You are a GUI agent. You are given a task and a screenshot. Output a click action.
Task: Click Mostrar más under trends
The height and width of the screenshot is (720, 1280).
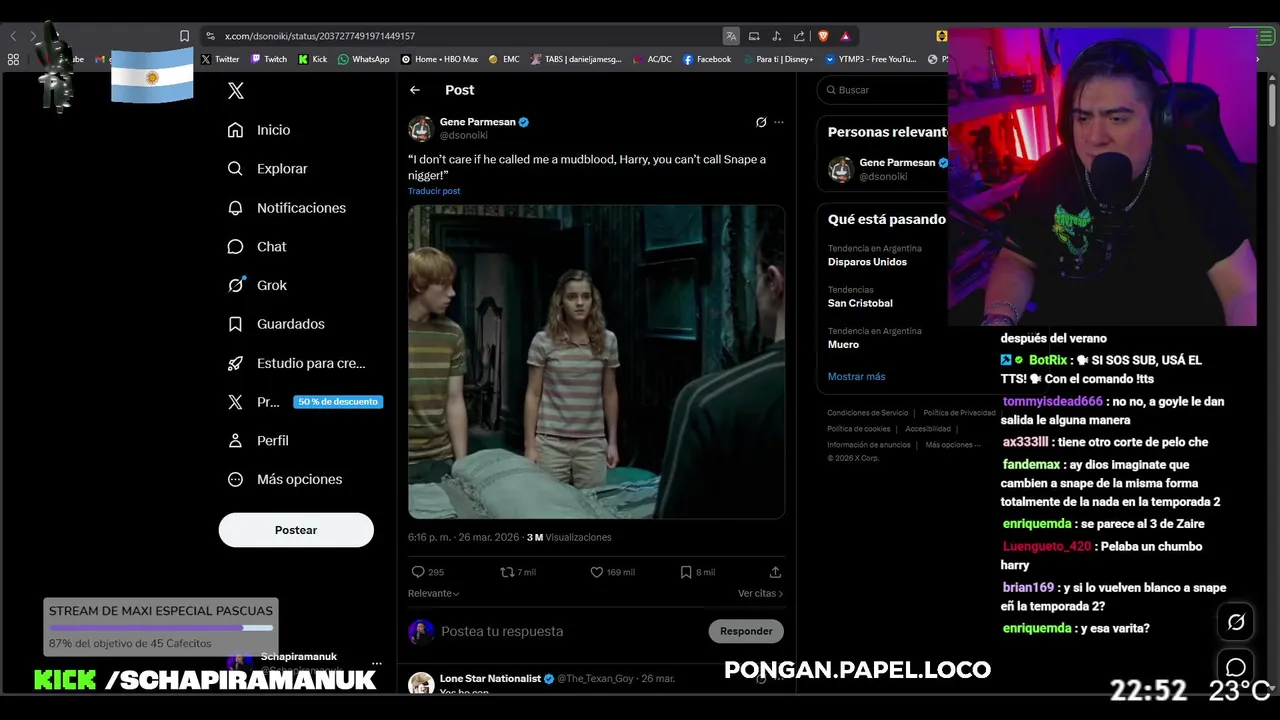tap(856, 377)
